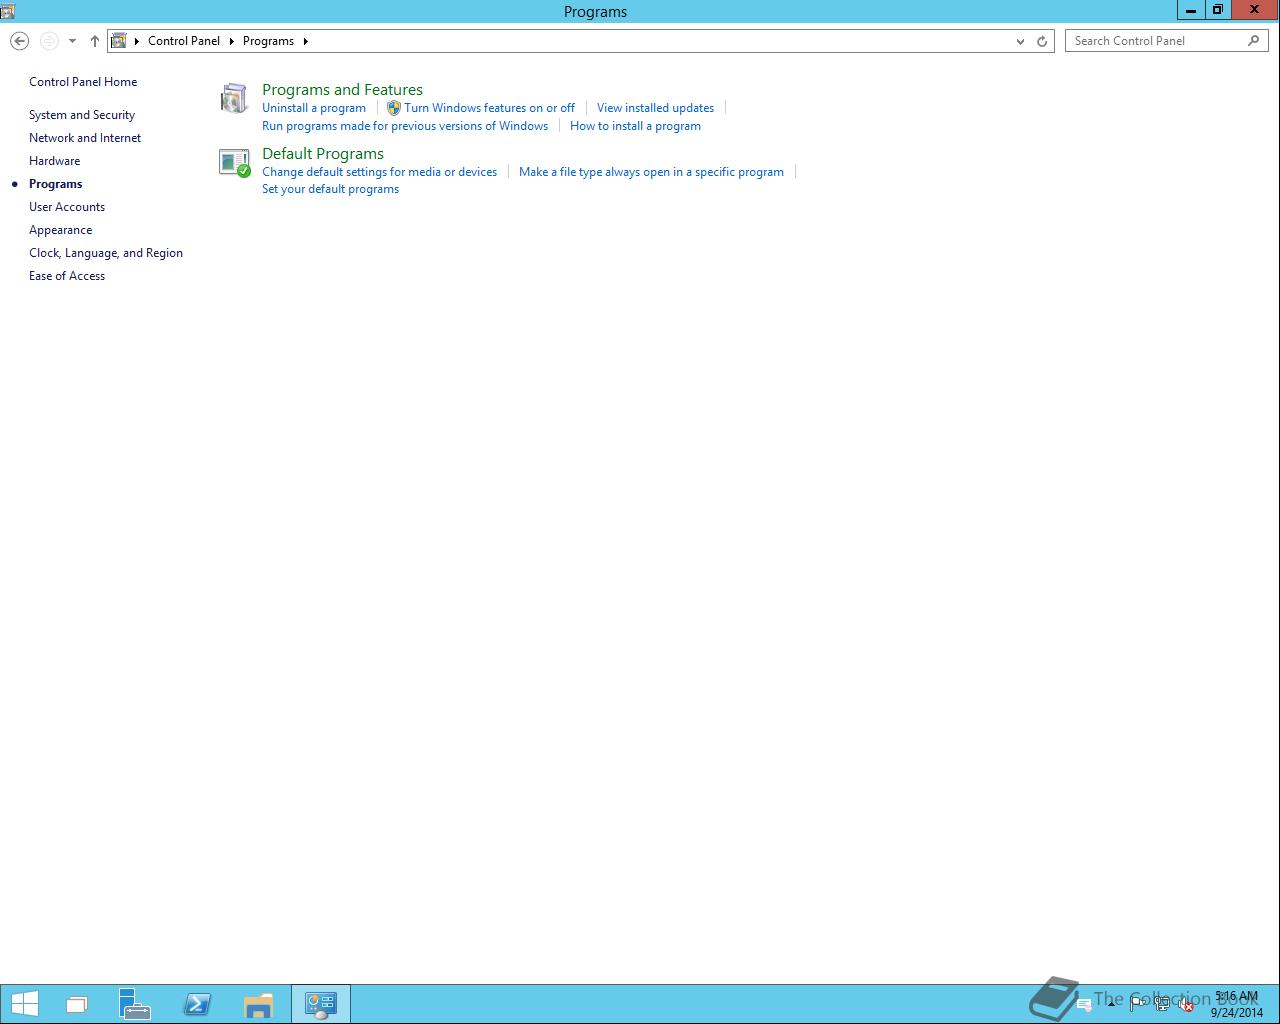
Task: Expand the address bar history dropdown
Action: [x=1020, y=41]
